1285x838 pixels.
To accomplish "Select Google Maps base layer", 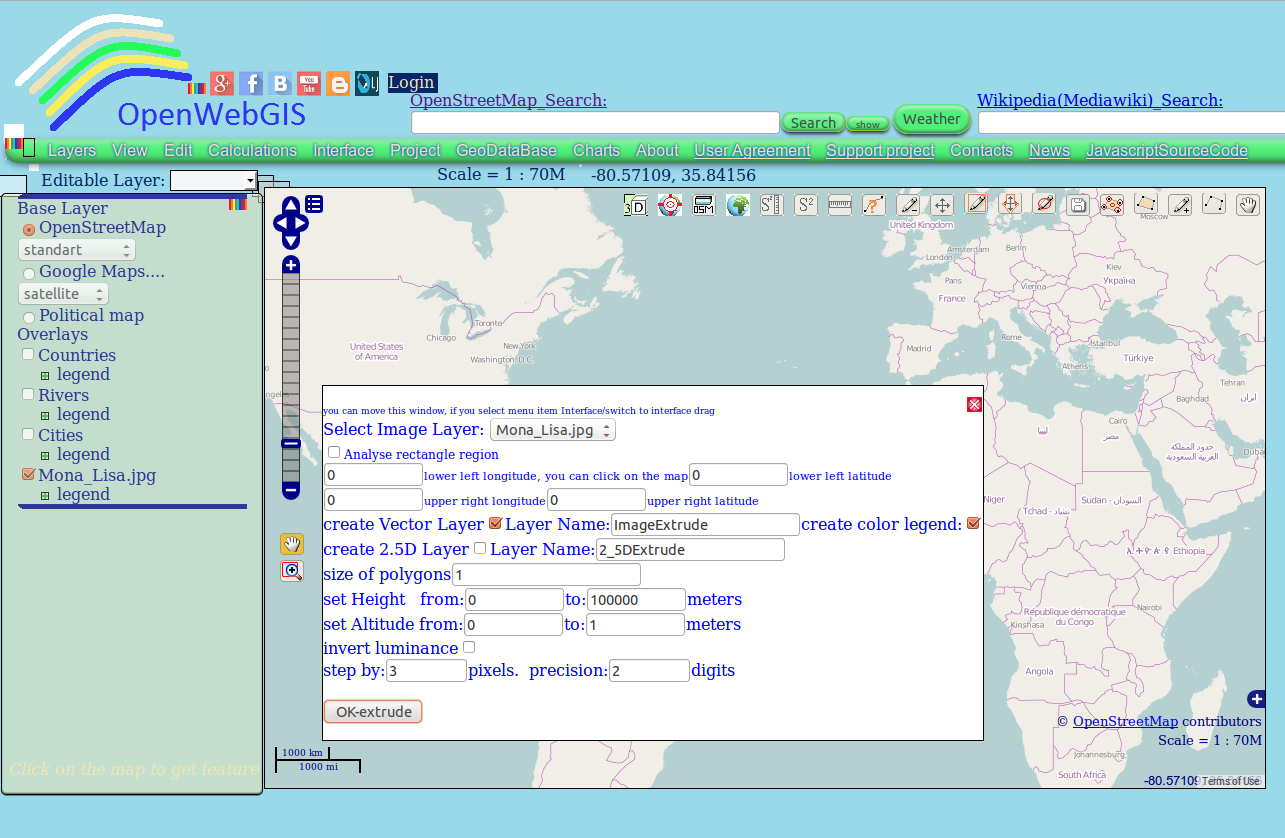I will (29, 274).
